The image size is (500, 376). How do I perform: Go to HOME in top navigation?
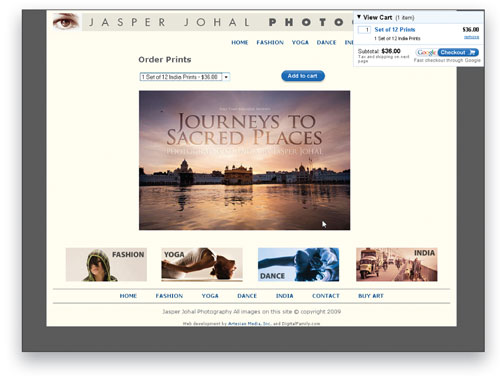[240, 42]
